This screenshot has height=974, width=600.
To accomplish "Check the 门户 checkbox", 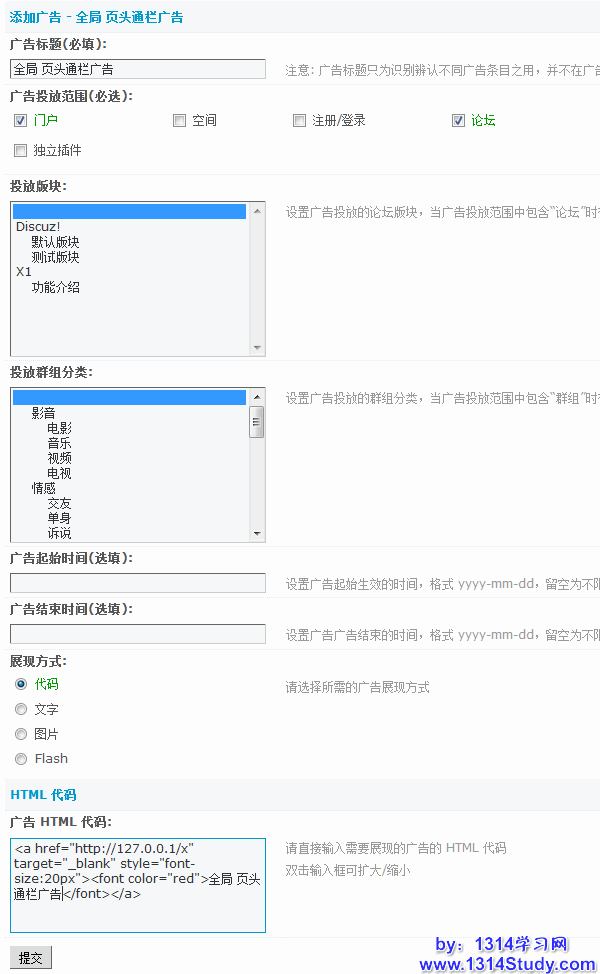I will tap(20, 121).
